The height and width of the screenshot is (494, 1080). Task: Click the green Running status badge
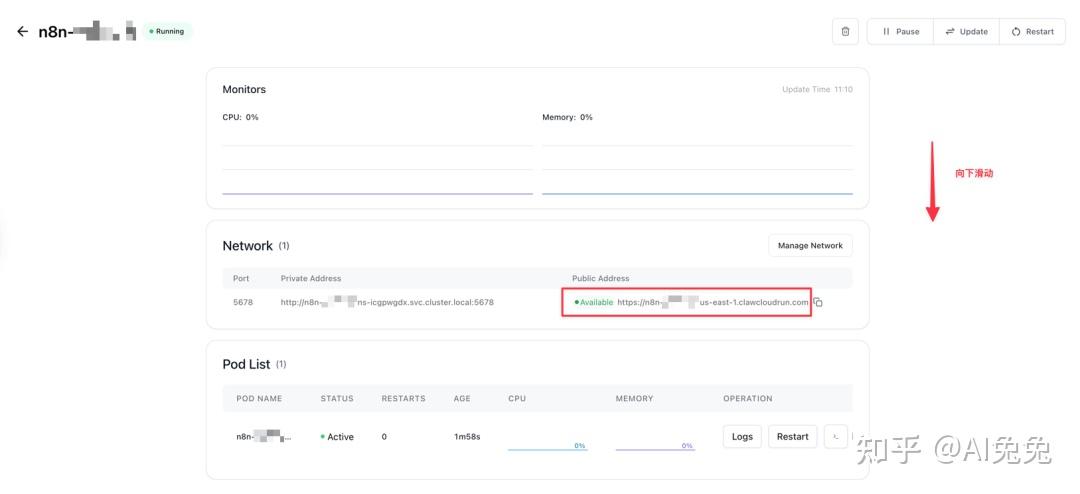click(x=167, y=31)
